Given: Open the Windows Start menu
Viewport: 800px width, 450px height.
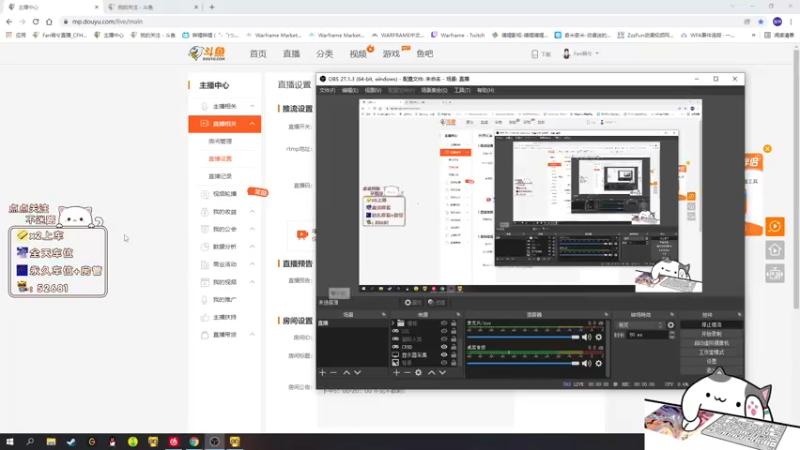Looking at the screenshot, I should pos(10,442).
